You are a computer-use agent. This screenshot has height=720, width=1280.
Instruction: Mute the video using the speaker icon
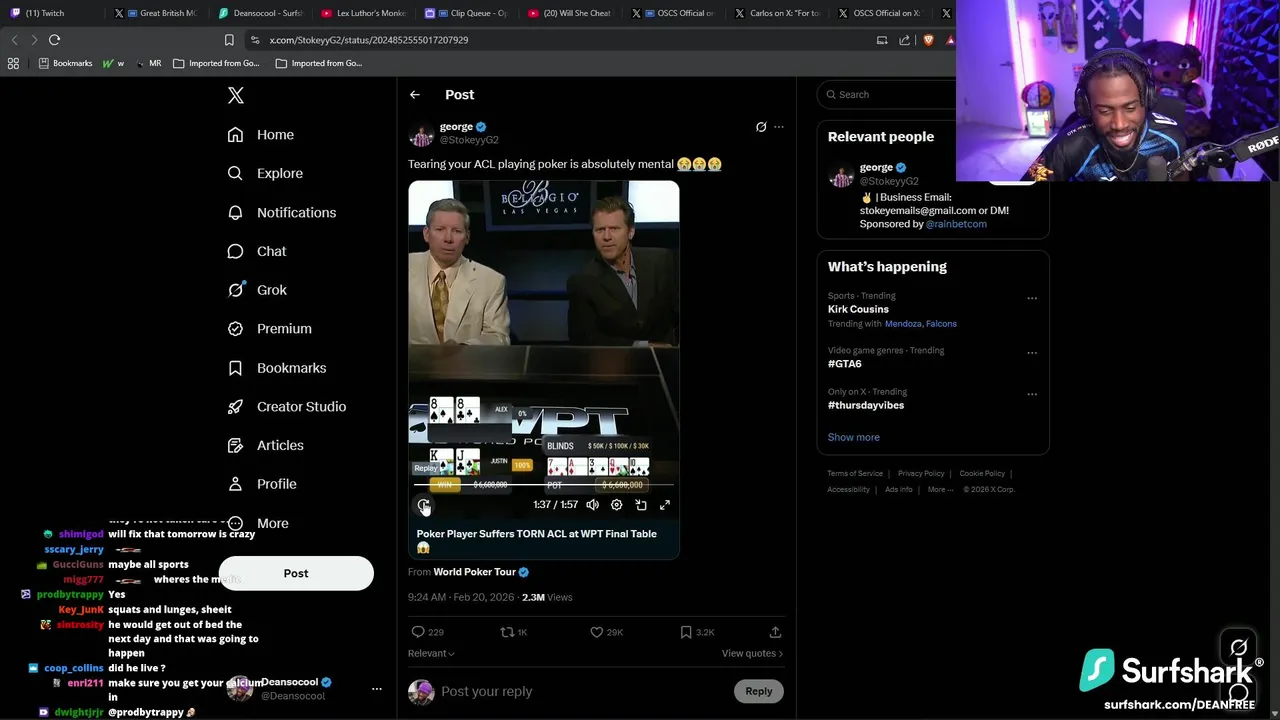point(593,505)
